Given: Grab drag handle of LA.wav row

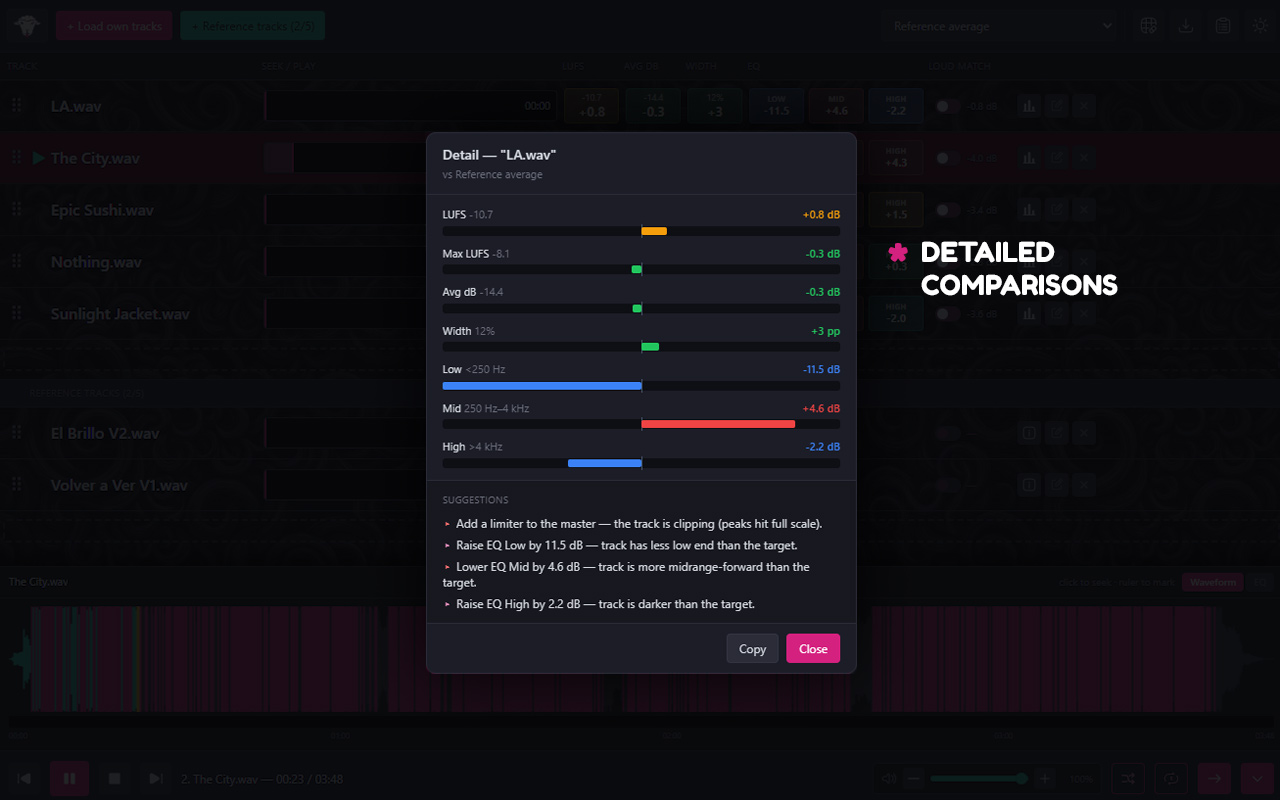Looking at the screenshot, I should click(16, 106).
